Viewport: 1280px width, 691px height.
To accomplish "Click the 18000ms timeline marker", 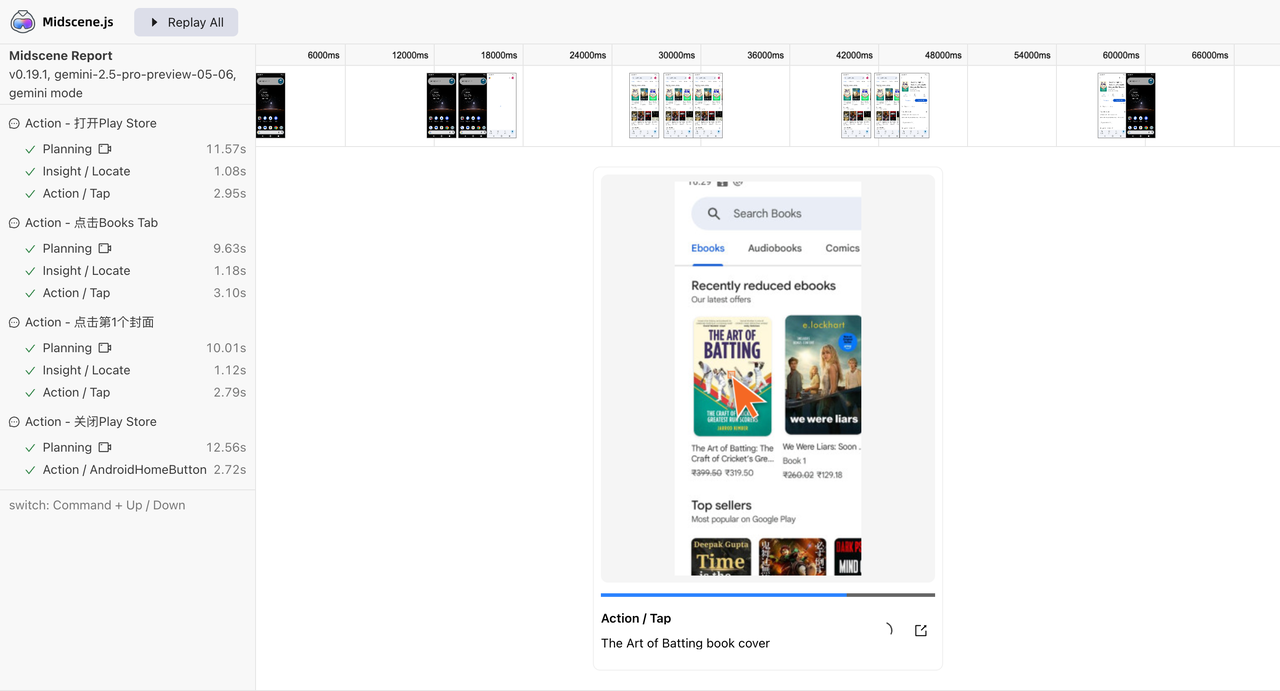I will 499,56.
